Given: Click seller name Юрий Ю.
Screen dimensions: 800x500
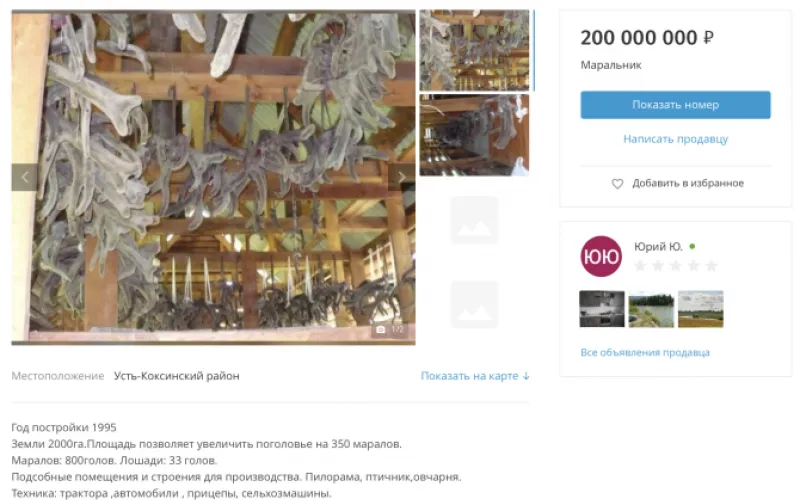Looking at the screenshot, I should click(x=658, y=247).
